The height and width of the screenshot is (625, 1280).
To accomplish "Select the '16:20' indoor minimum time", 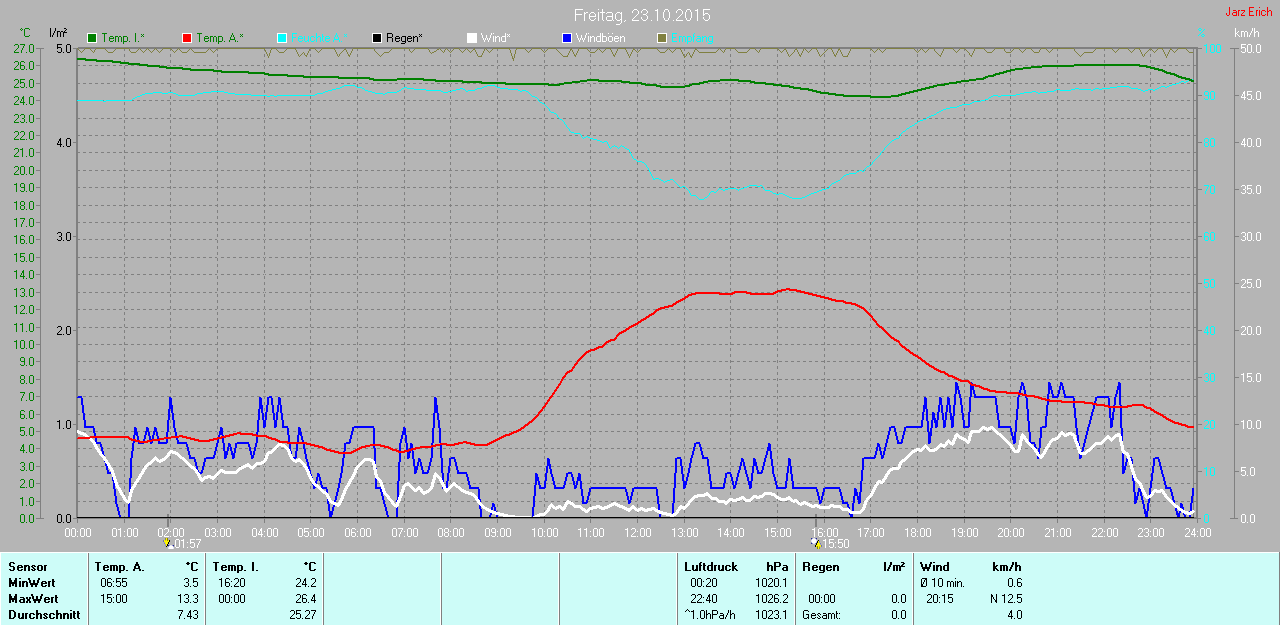I will [x=232, y=583].
